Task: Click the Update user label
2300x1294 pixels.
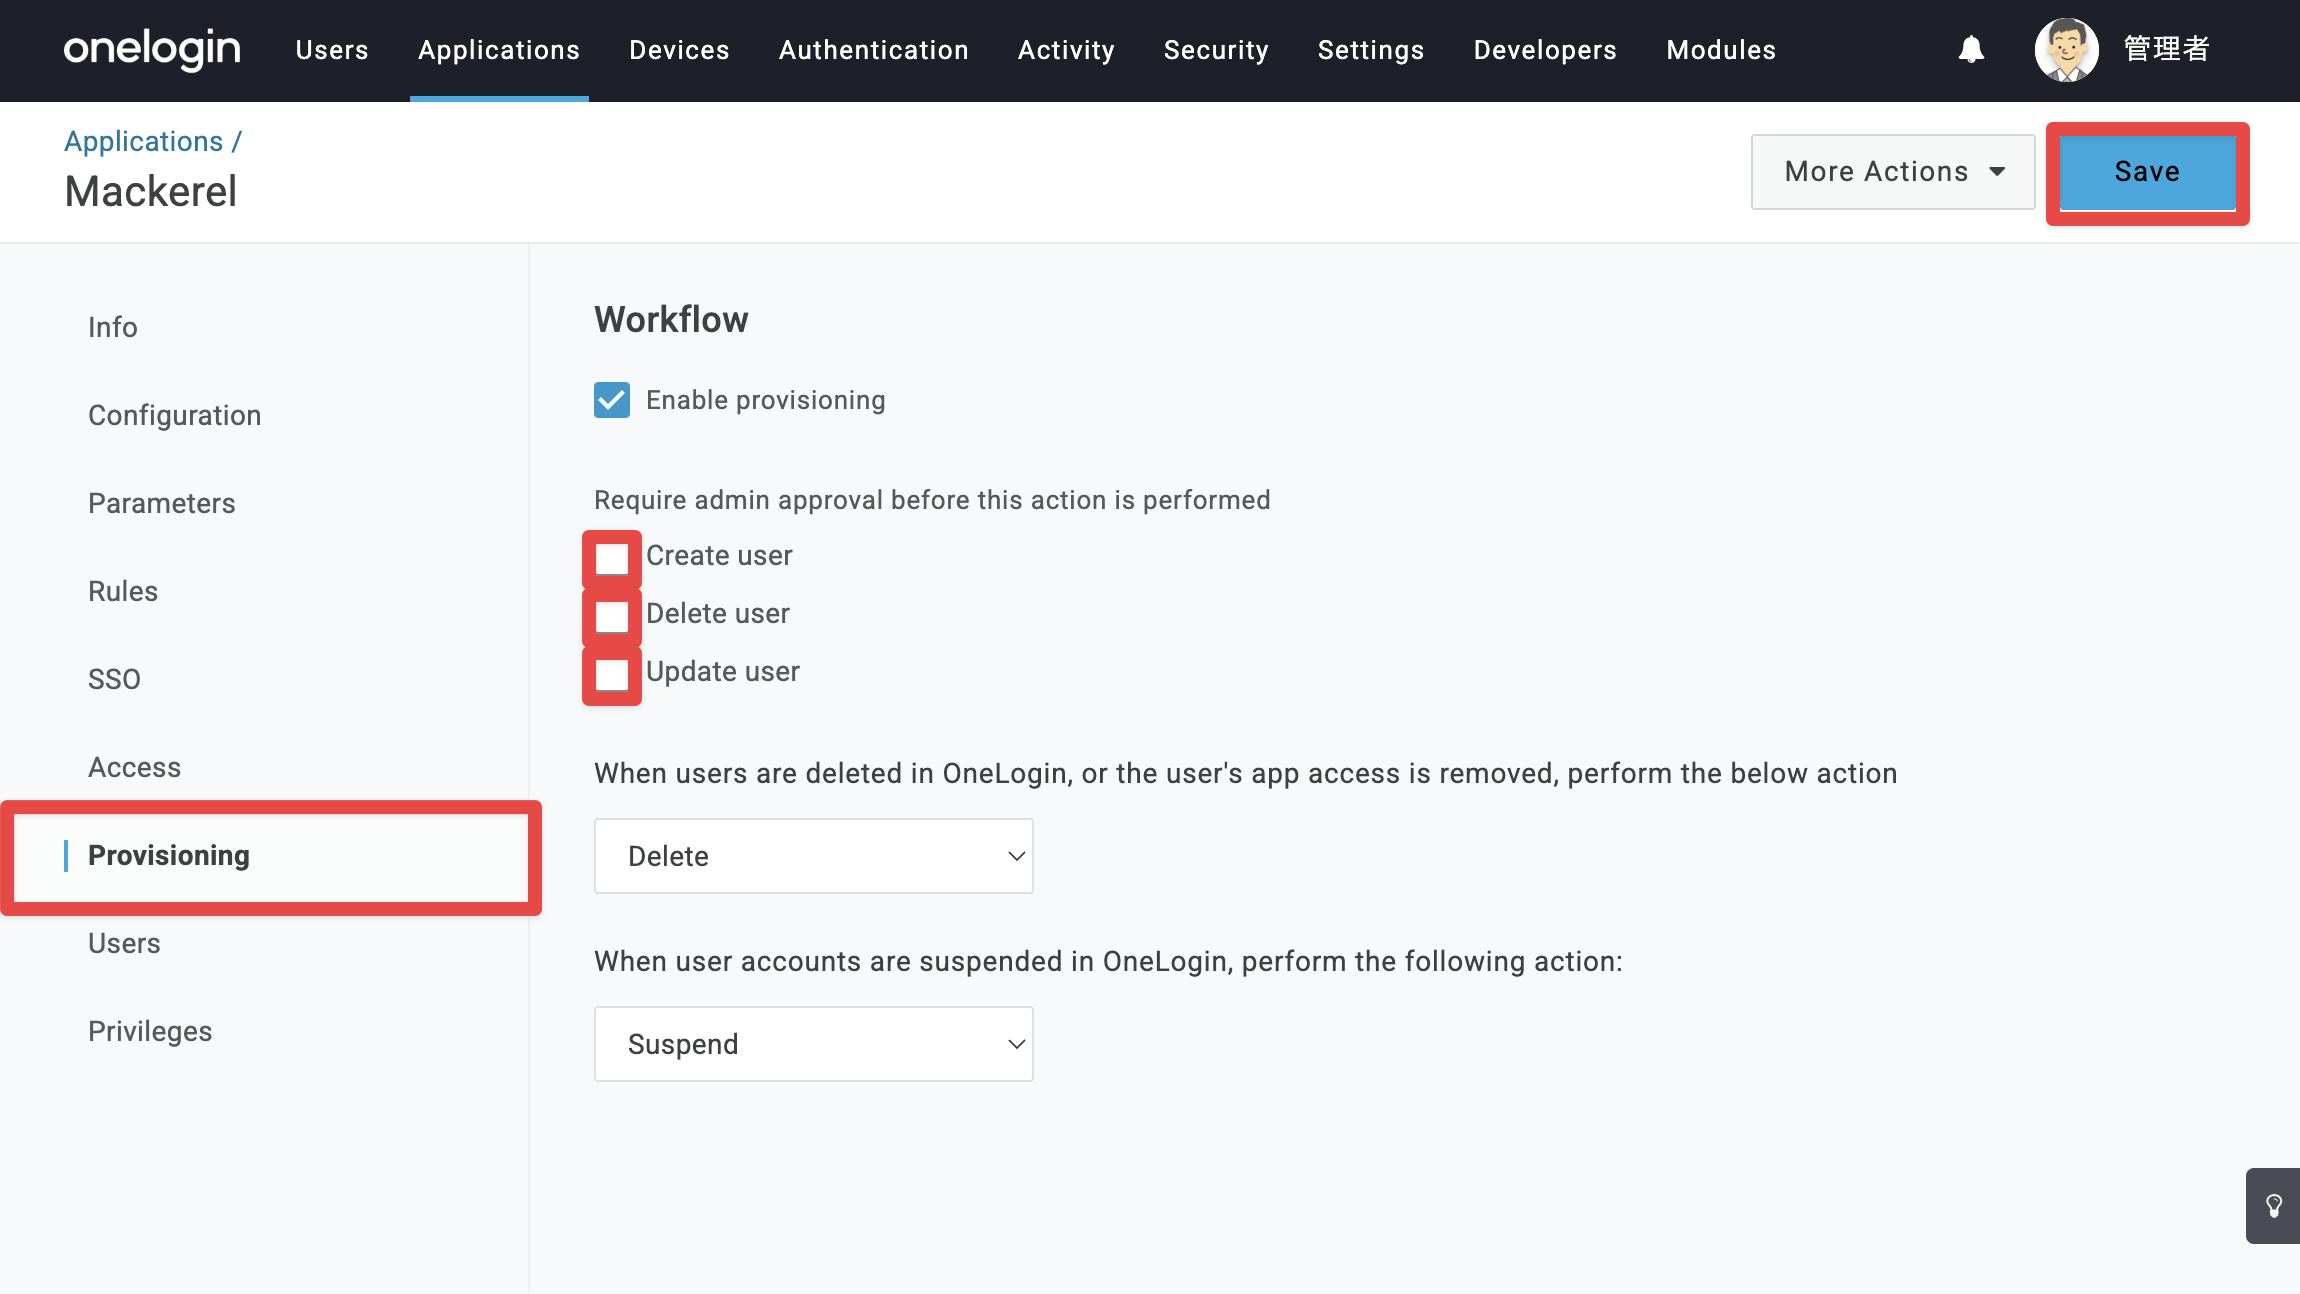Action: (723, 671)
